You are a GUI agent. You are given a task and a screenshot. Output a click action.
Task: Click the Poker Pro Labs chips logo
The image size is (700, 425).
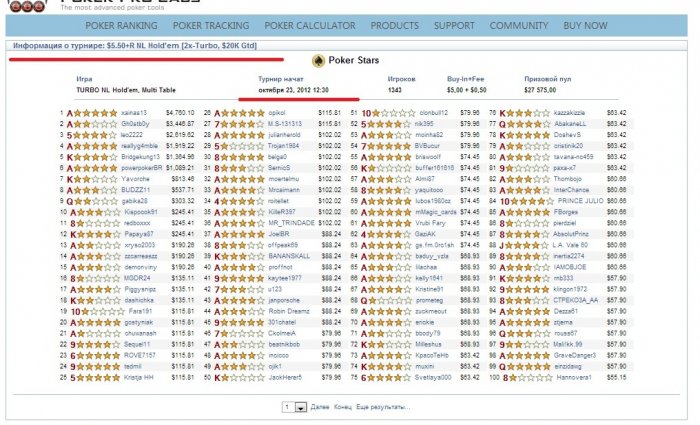(x=27, y=6)
